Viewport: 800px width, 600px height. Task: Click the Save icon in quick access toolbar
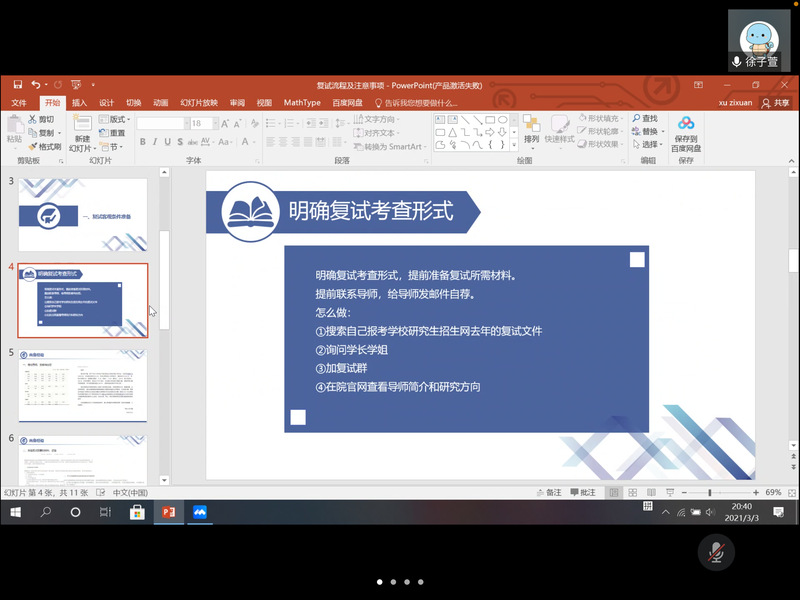[17, 85]
